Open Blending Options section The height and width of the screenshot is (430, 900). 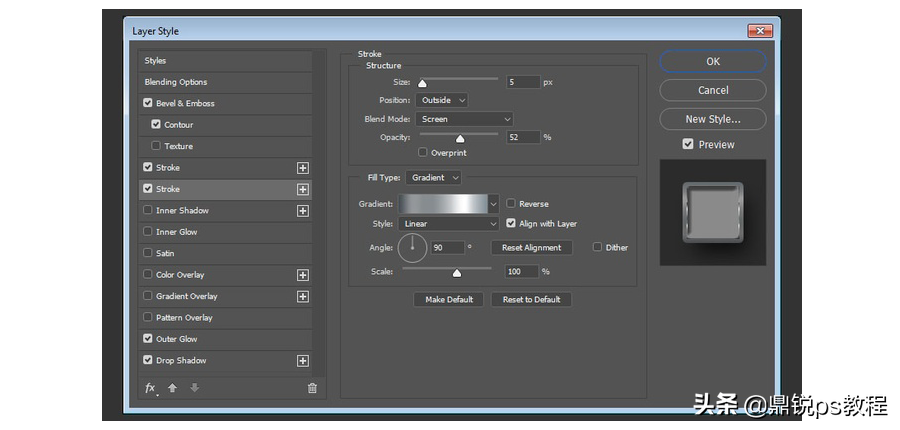point(226,82)
